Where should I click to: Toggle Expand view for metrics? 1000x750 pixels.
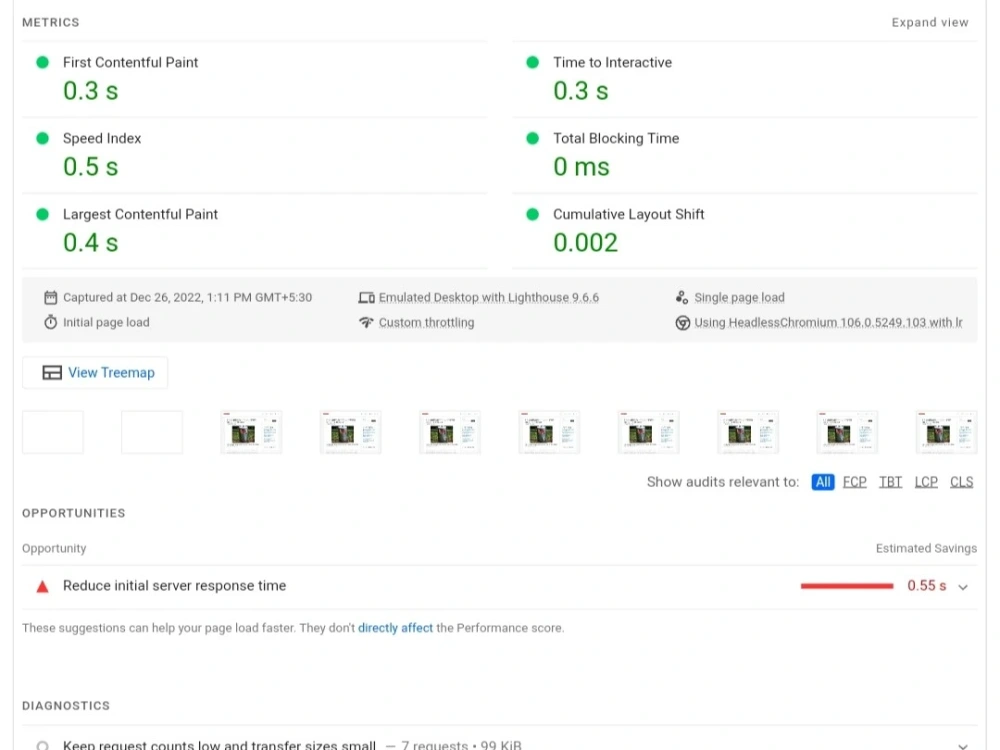930,22
